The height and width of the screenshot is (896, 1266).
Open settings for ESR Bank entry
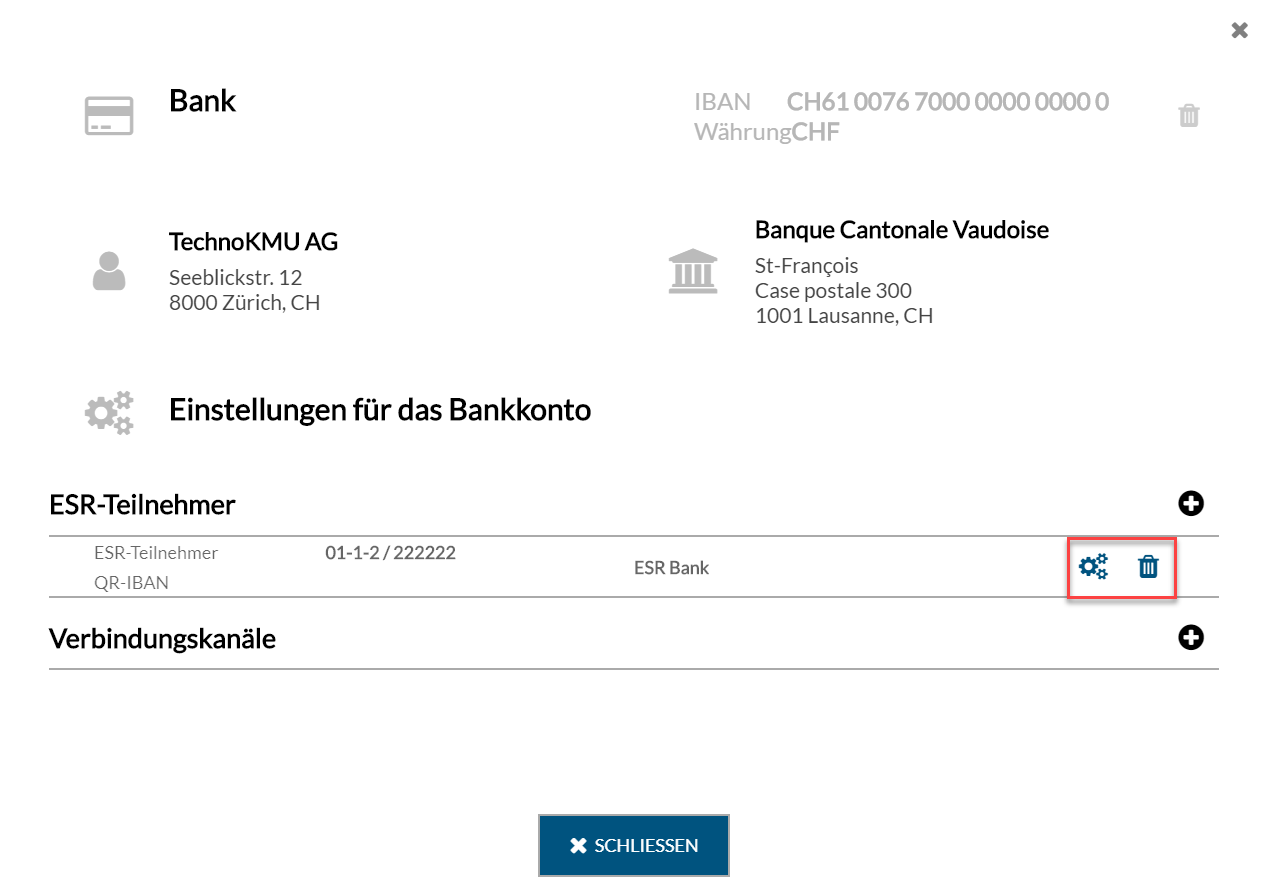click(x=1094, y=567)
